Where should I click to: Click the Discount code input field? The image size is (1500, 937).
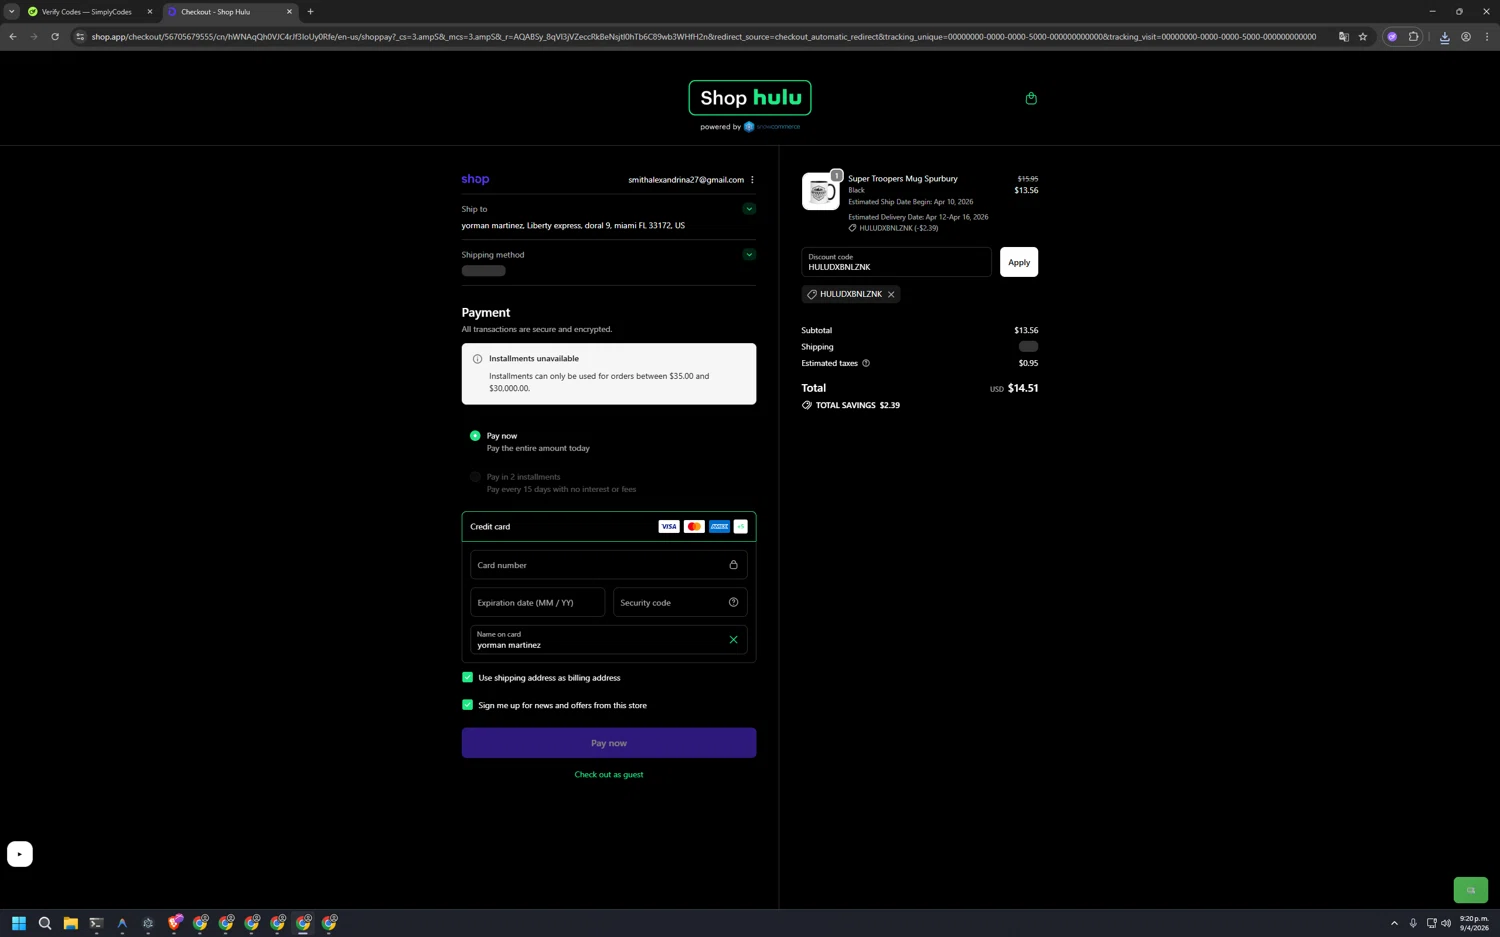point(896,262)
